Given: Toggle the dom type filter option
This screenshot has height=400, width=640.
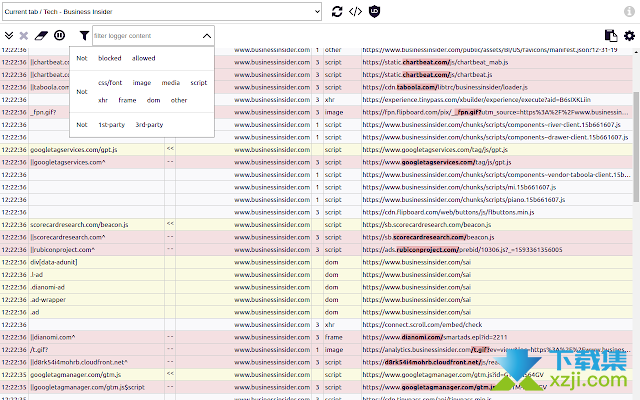Looking at the screenshot, I should tap(153, 100).
